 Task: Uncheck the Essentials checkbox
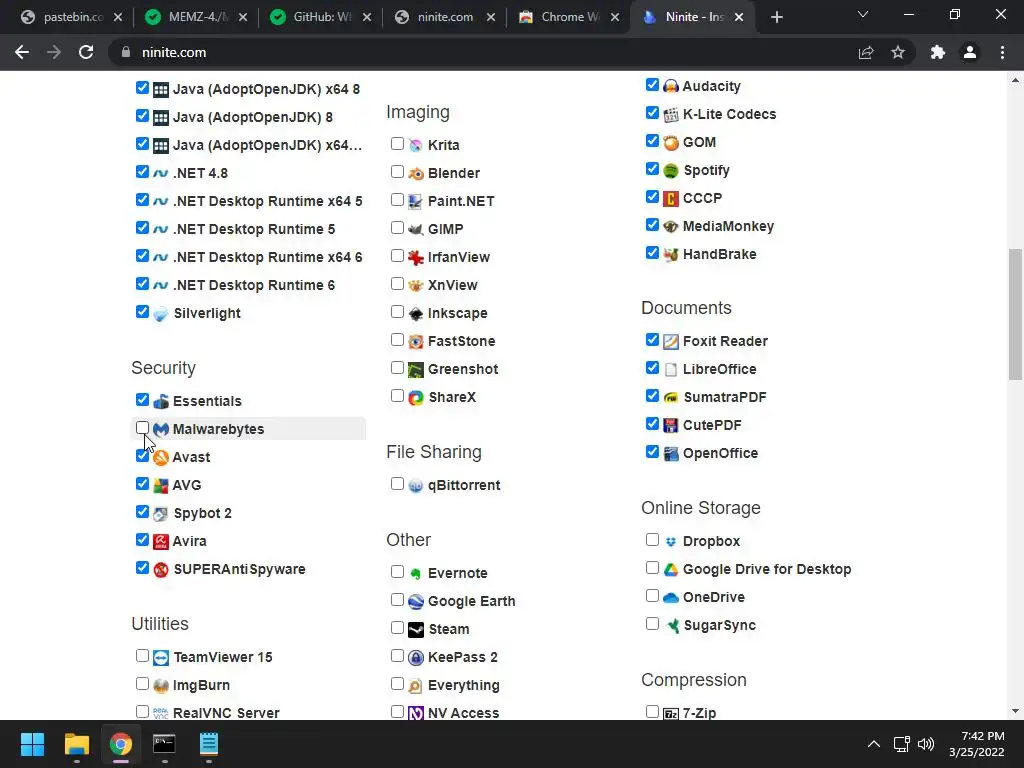click(142, 400)
